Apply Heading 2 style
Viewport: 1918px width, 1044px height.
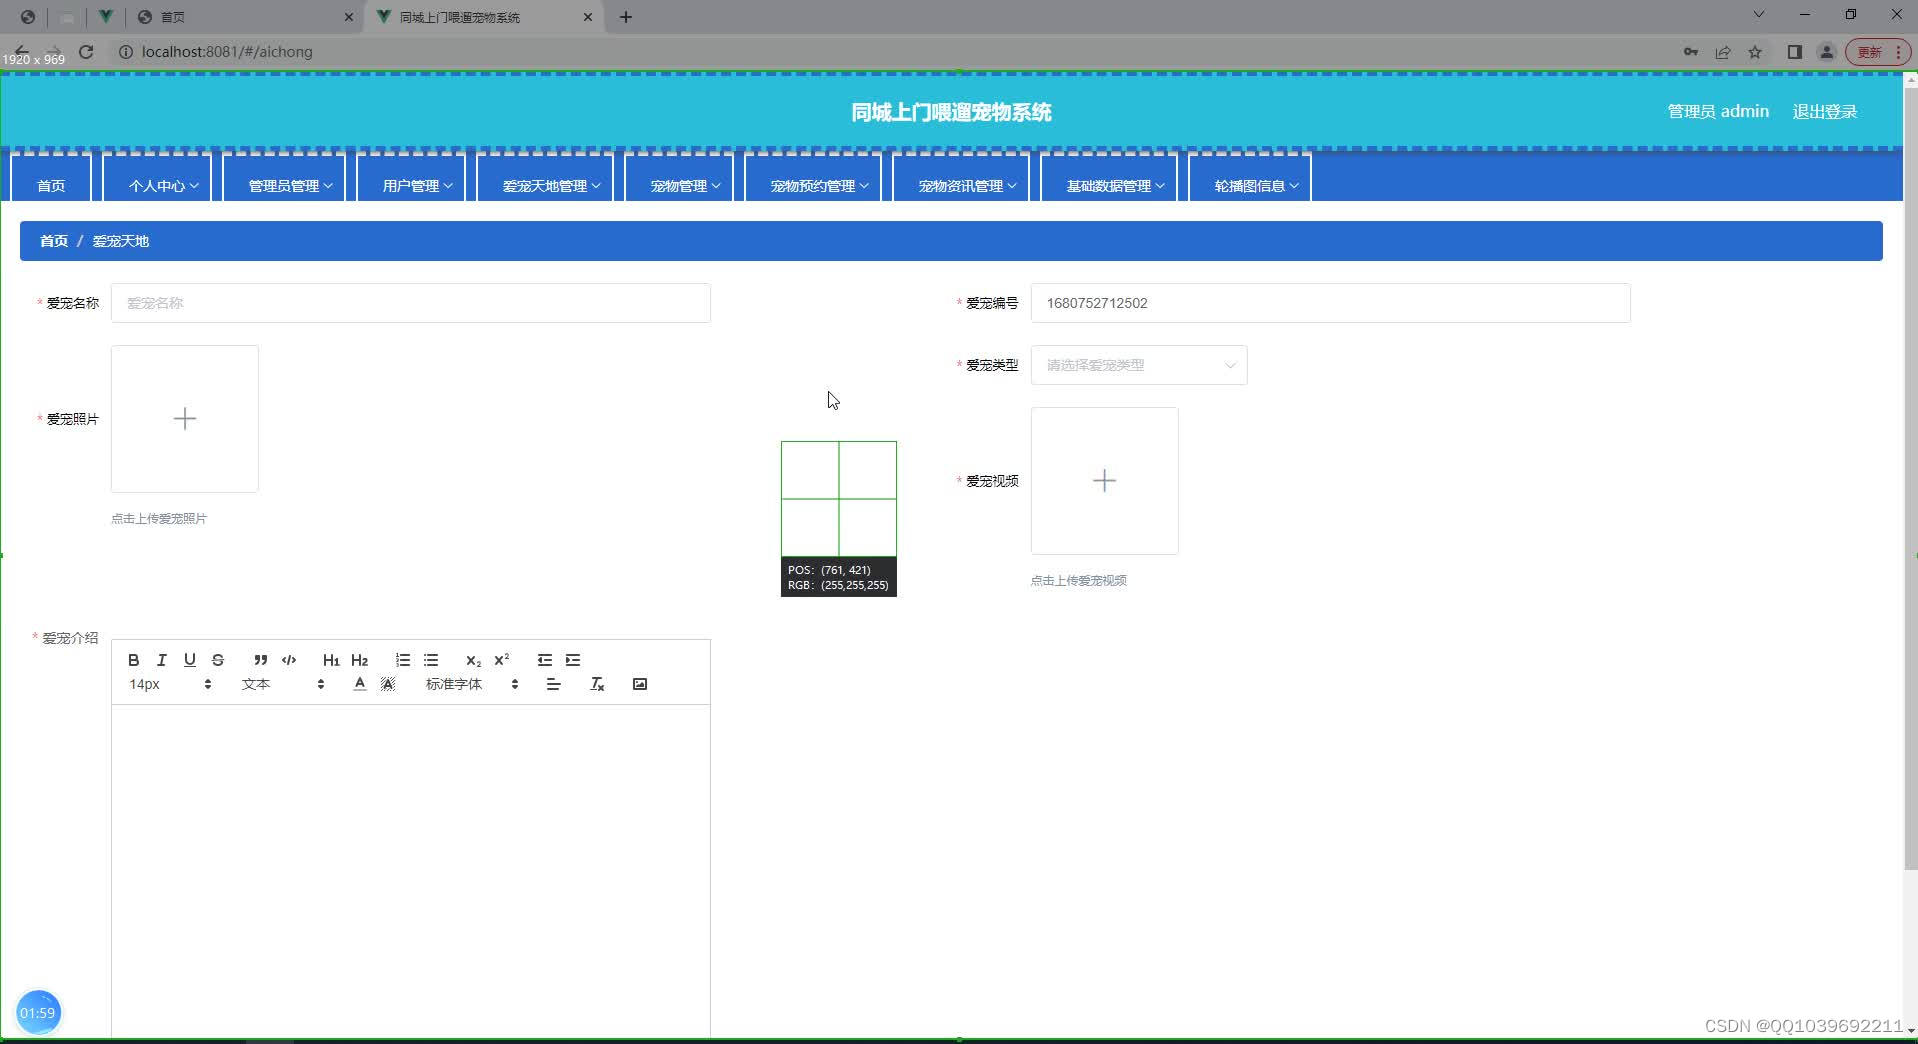click(x=360, y=660)
